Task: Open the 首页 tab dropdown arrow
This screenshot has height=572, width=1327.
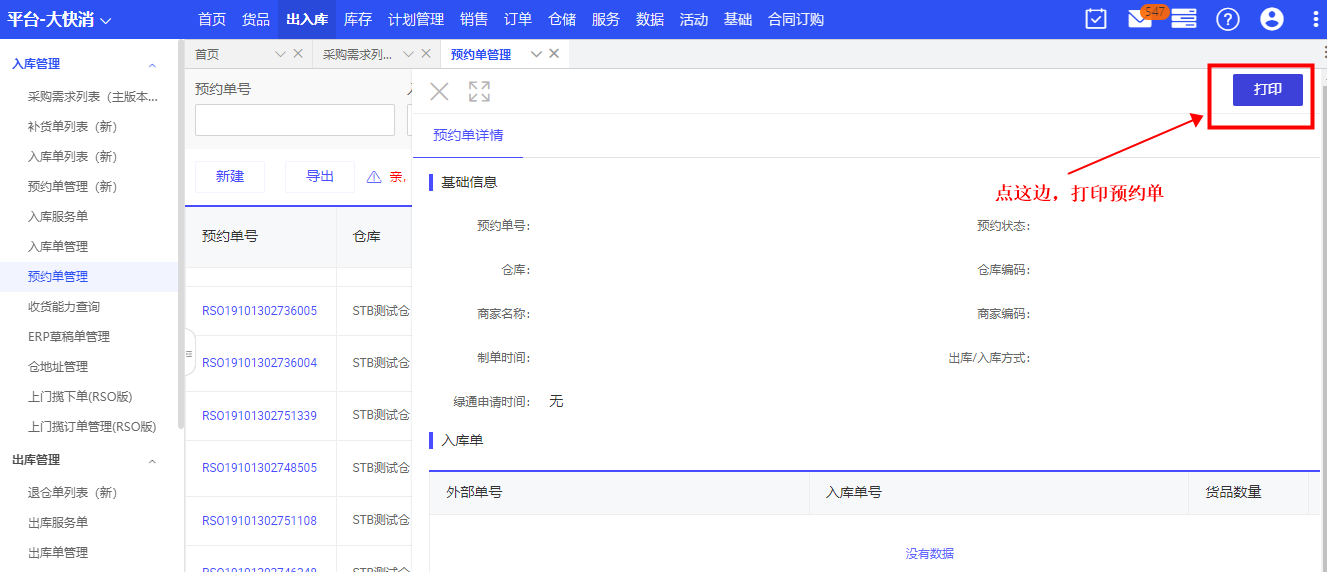Action: tap(280, 54)
